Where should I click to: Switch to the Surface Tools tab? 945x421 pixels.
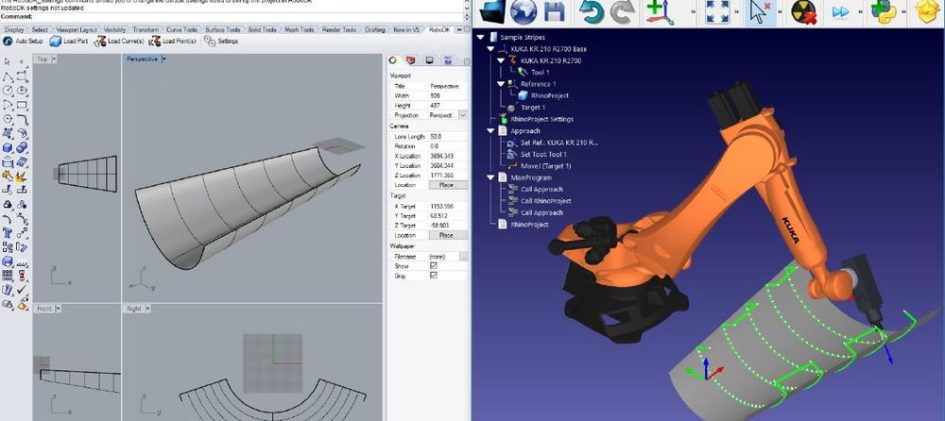222,30
